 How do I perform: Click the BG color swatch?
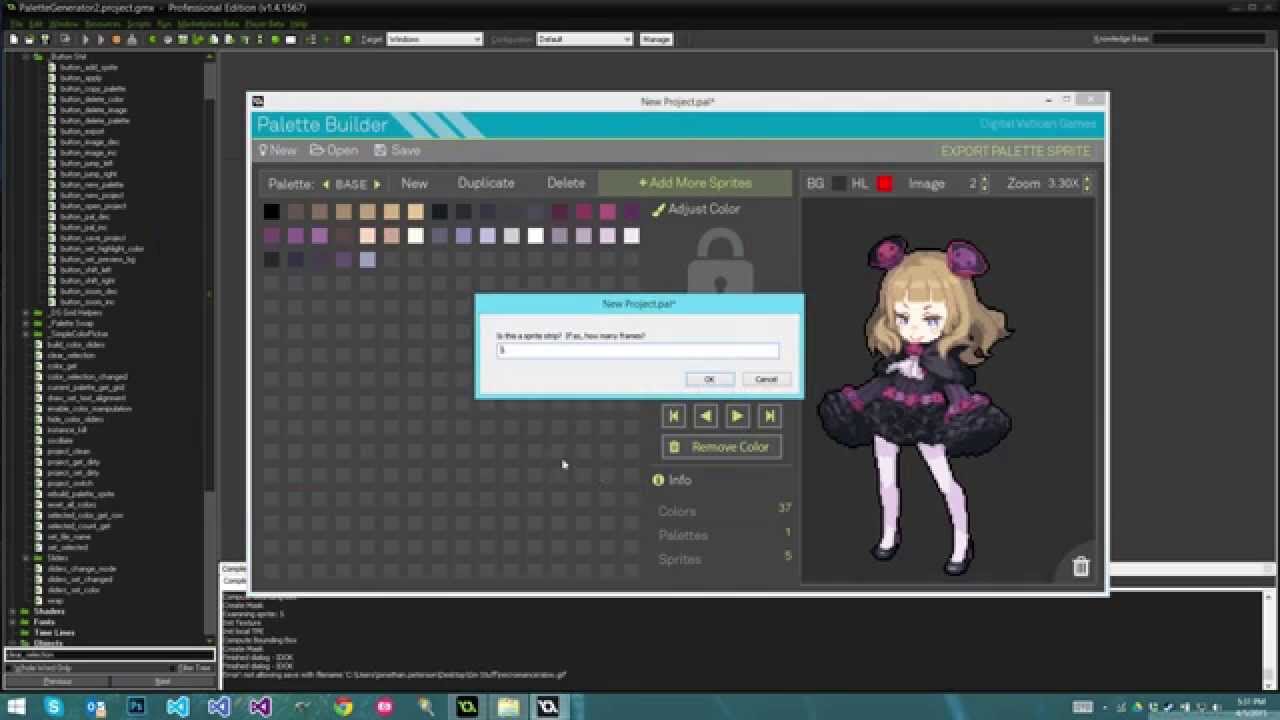pyautogui.click(x=839, y=184)
